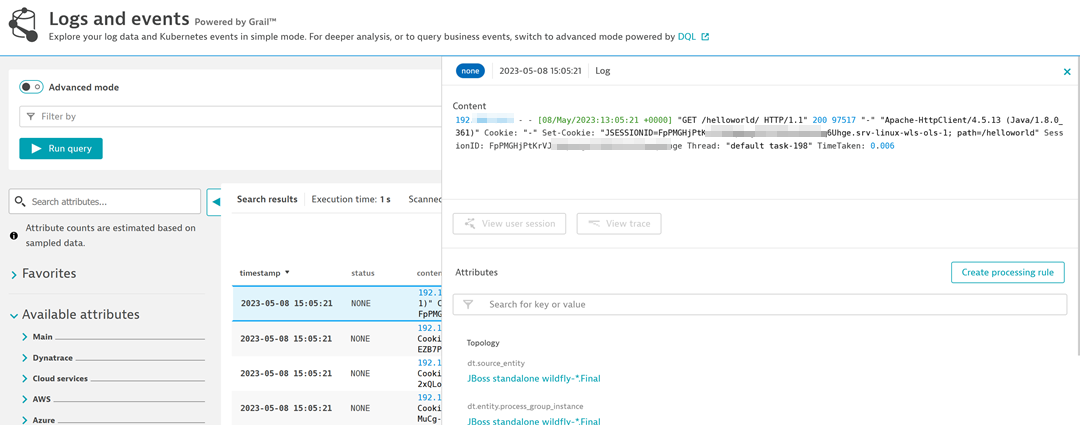This screenshot has height=425, width=1080.
Task: Expand the Cloud services attribute group
Action: coord(25,379)
